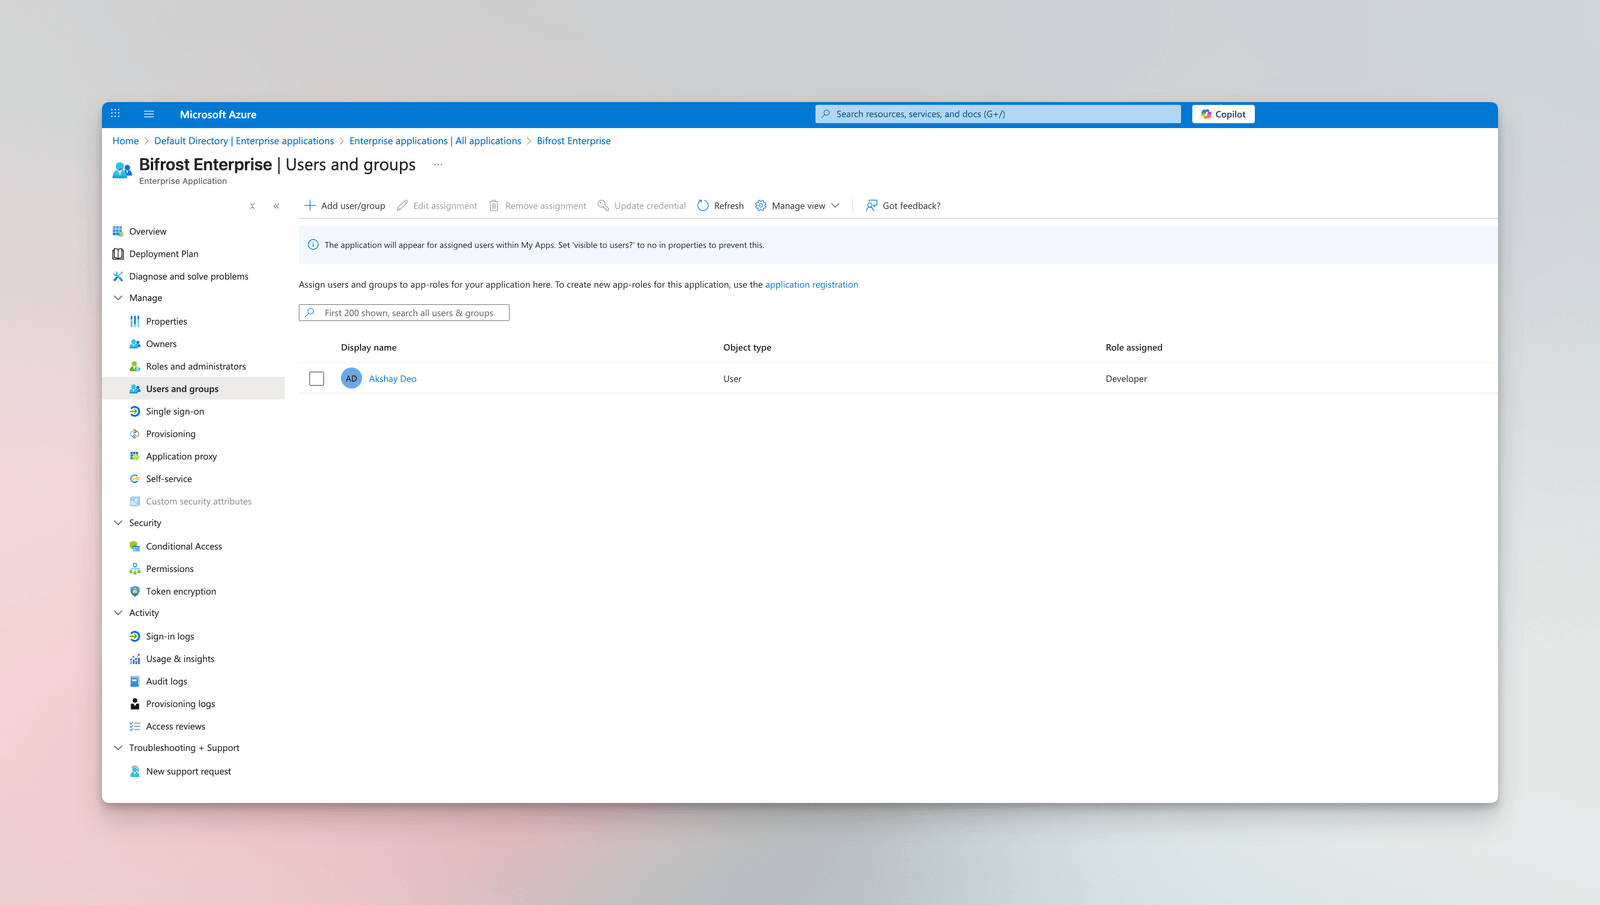1600x905 pixels.
Task: Sort by Object type column header
Action: [747, 348]
